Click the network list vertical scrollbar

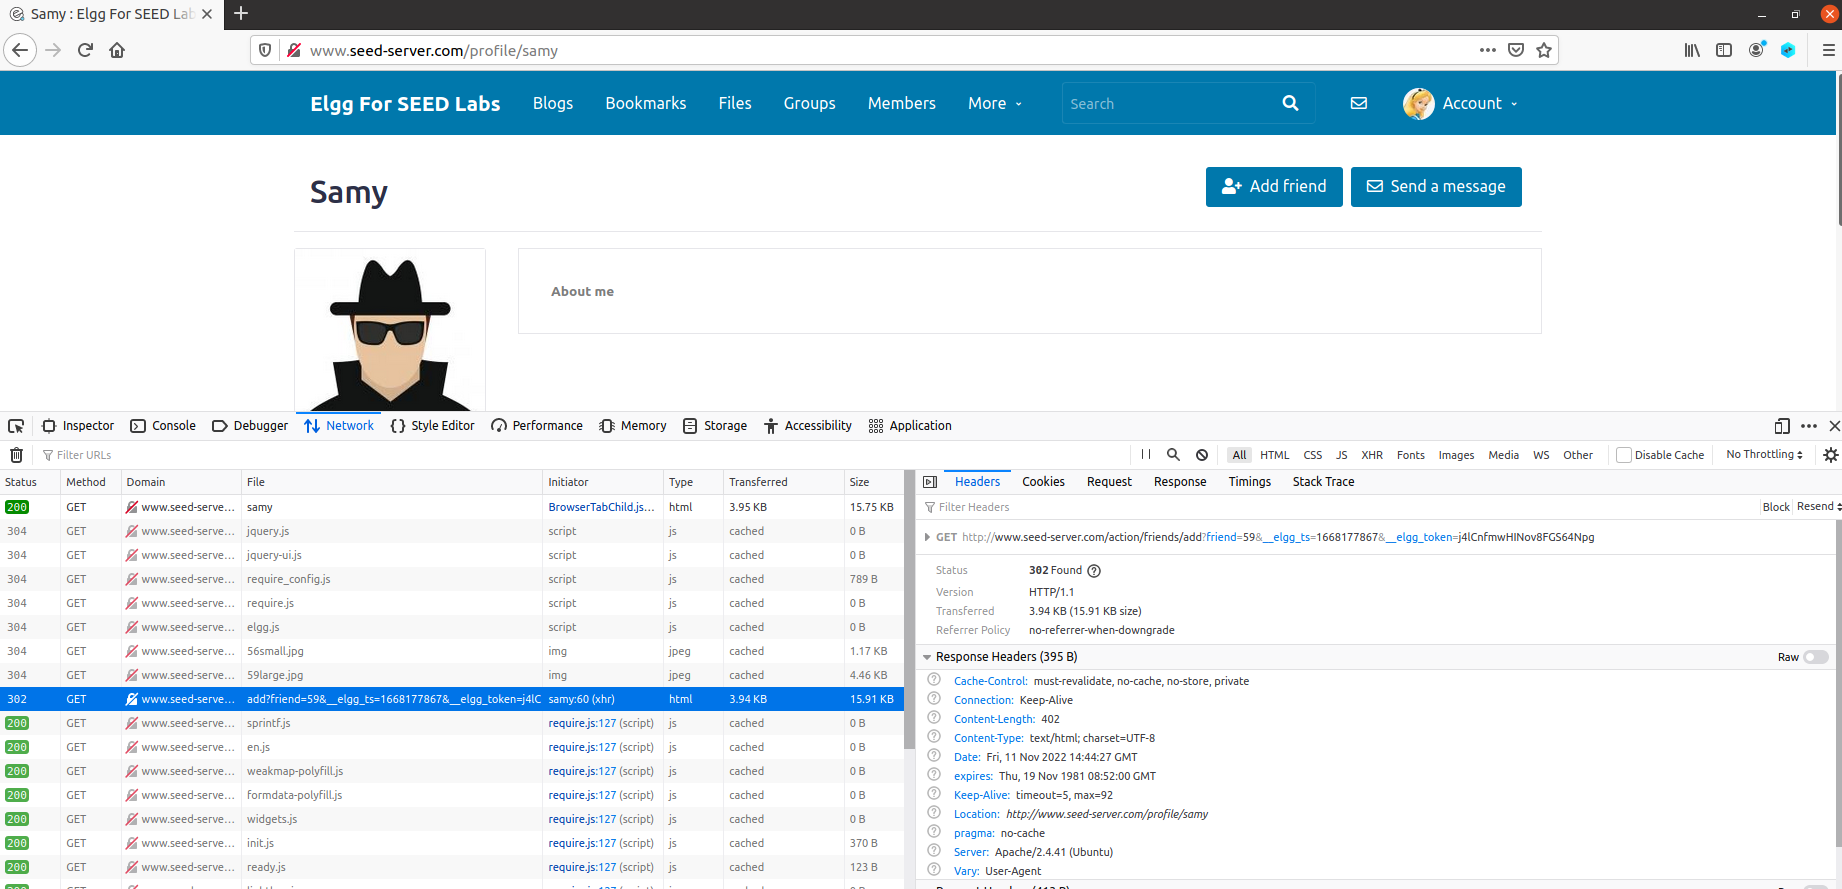(x=909, y=610)
